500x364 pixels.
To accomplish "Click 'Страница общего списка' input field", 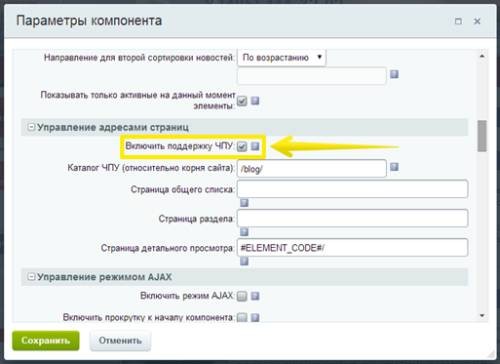I will pos(353,189).
